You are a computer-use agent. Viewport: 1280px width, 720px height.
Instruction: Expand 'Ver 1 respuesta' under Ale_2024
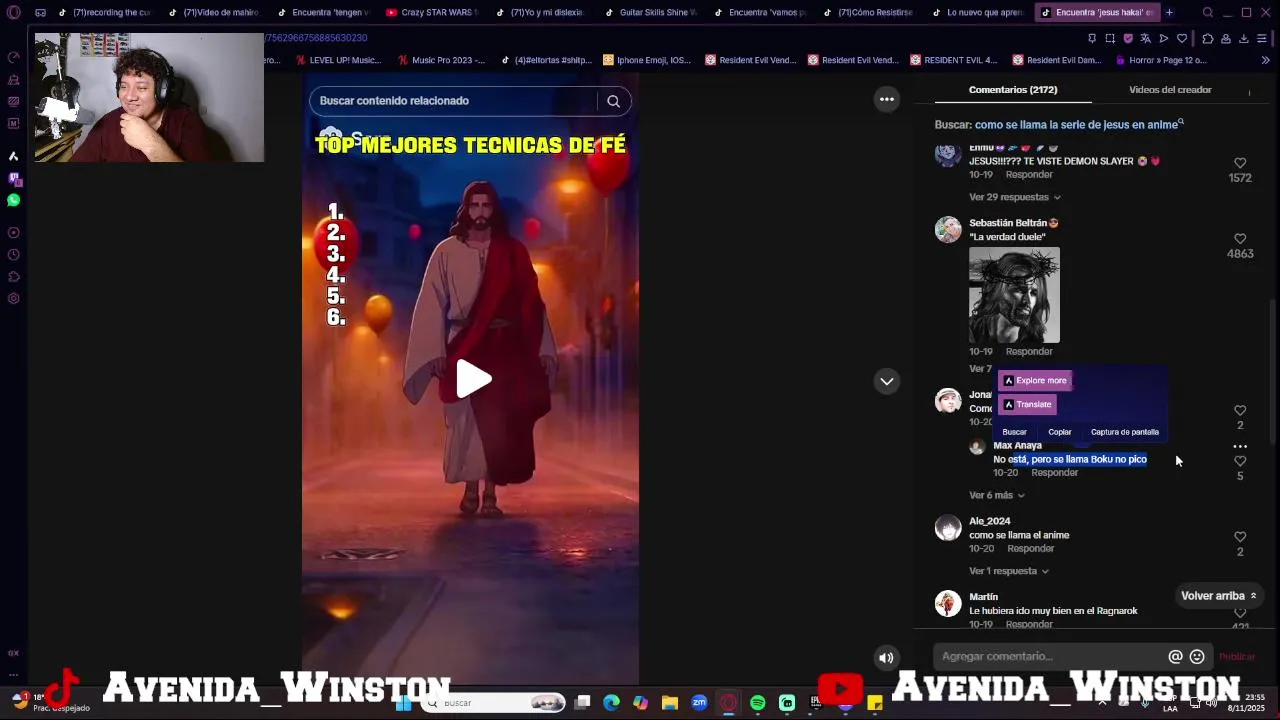tap(1008, 571)
